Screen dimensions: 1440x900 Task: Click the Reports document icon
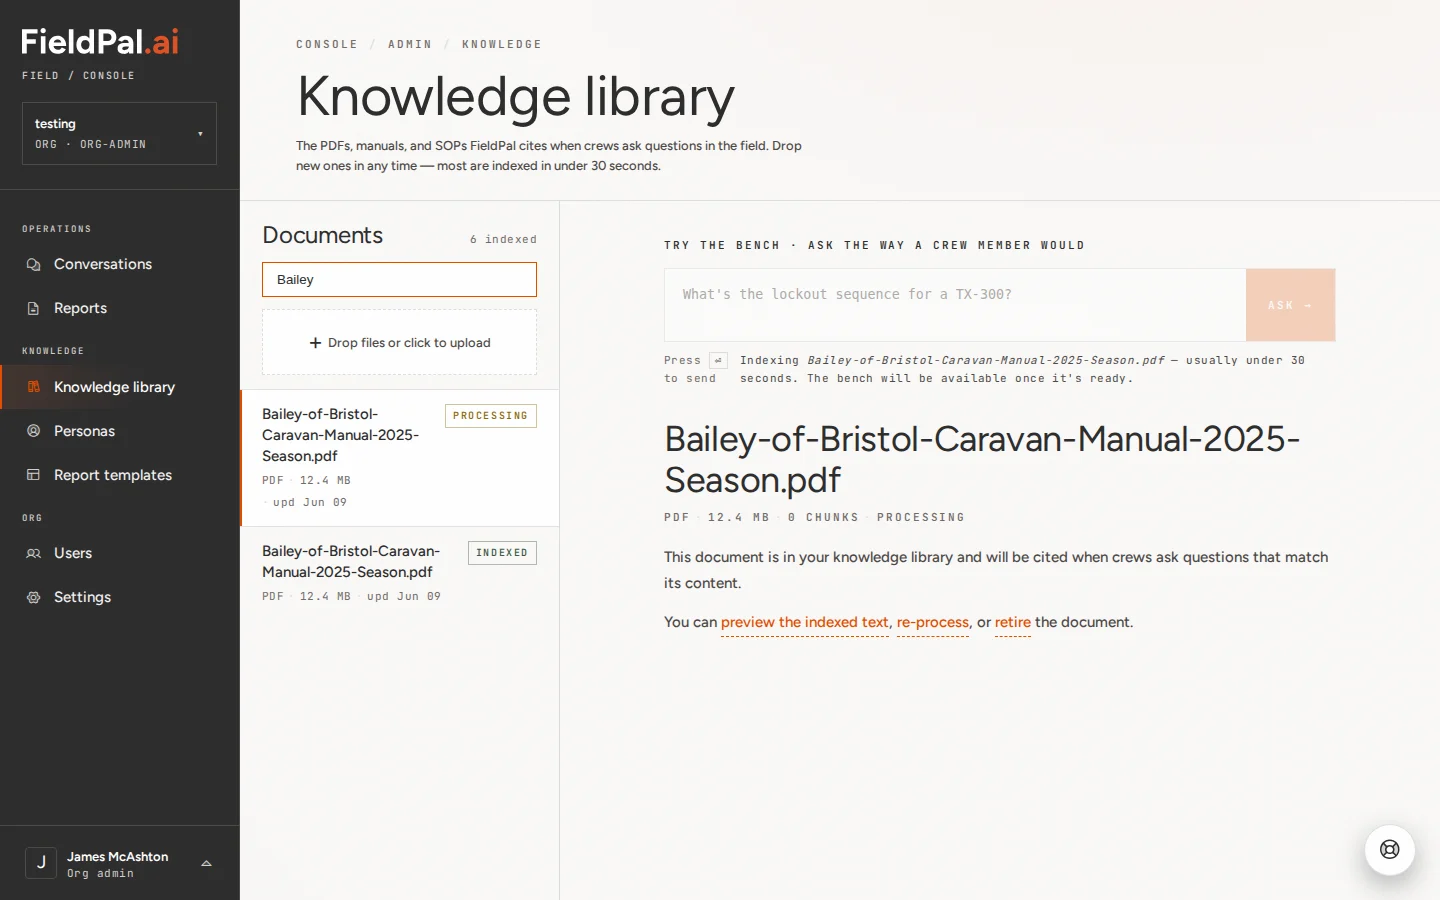click(x=33, y=308)
